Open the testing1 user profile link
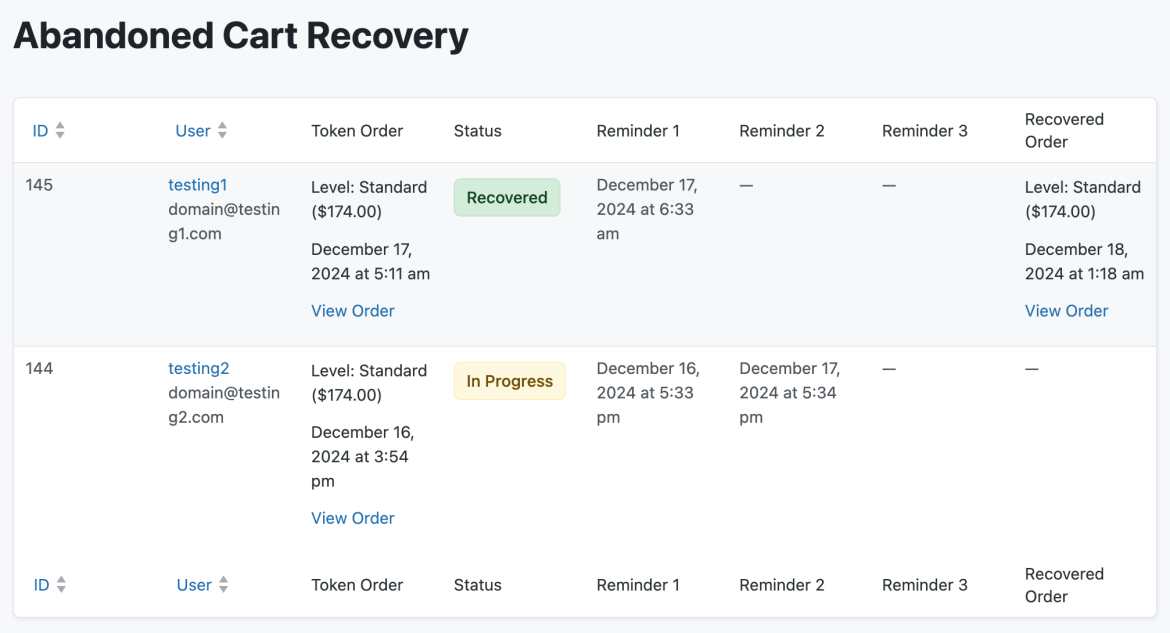The height and width of the screenshot is (633, 1170). tap(197, 184)
